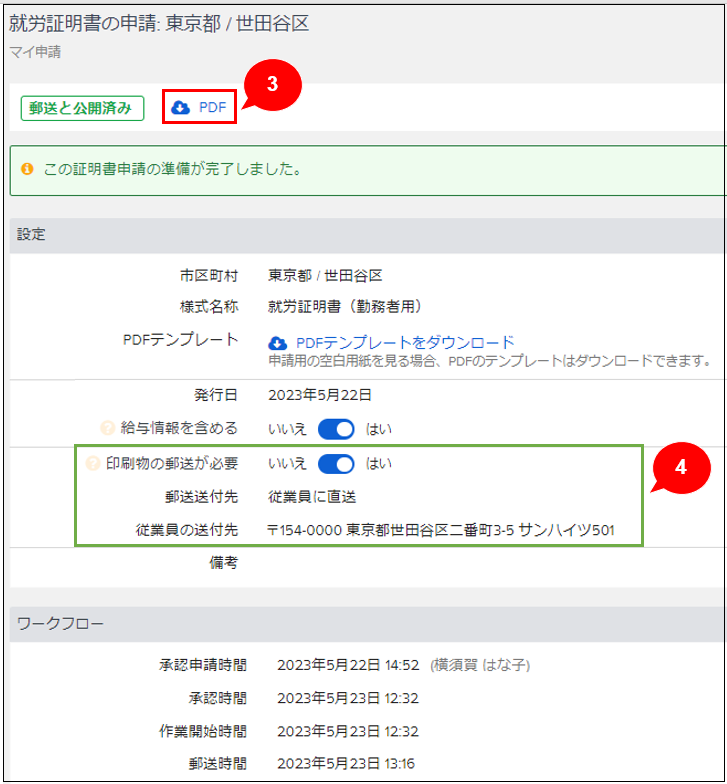The width and height of the screenshot is (727, 784).
Task: Click the 承認申請時間 value 2023年5月22日 14:52
Action: pyautogui.click(x=348, y=665)
